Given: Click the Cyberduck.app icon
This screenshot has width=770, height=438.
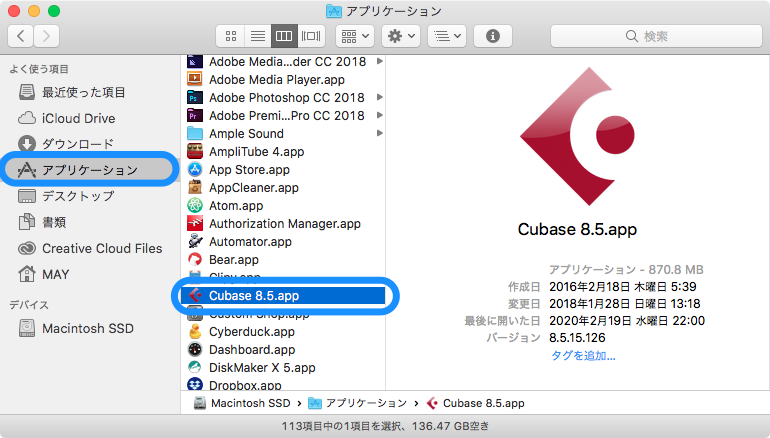Looking at the screenshot, I should 195,331.
